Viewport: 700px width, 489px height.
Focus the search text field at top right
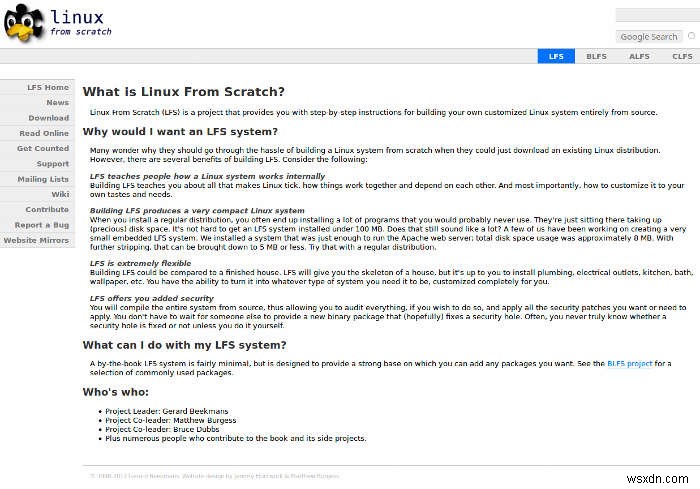pyautogui.click(x=658, y=15)
